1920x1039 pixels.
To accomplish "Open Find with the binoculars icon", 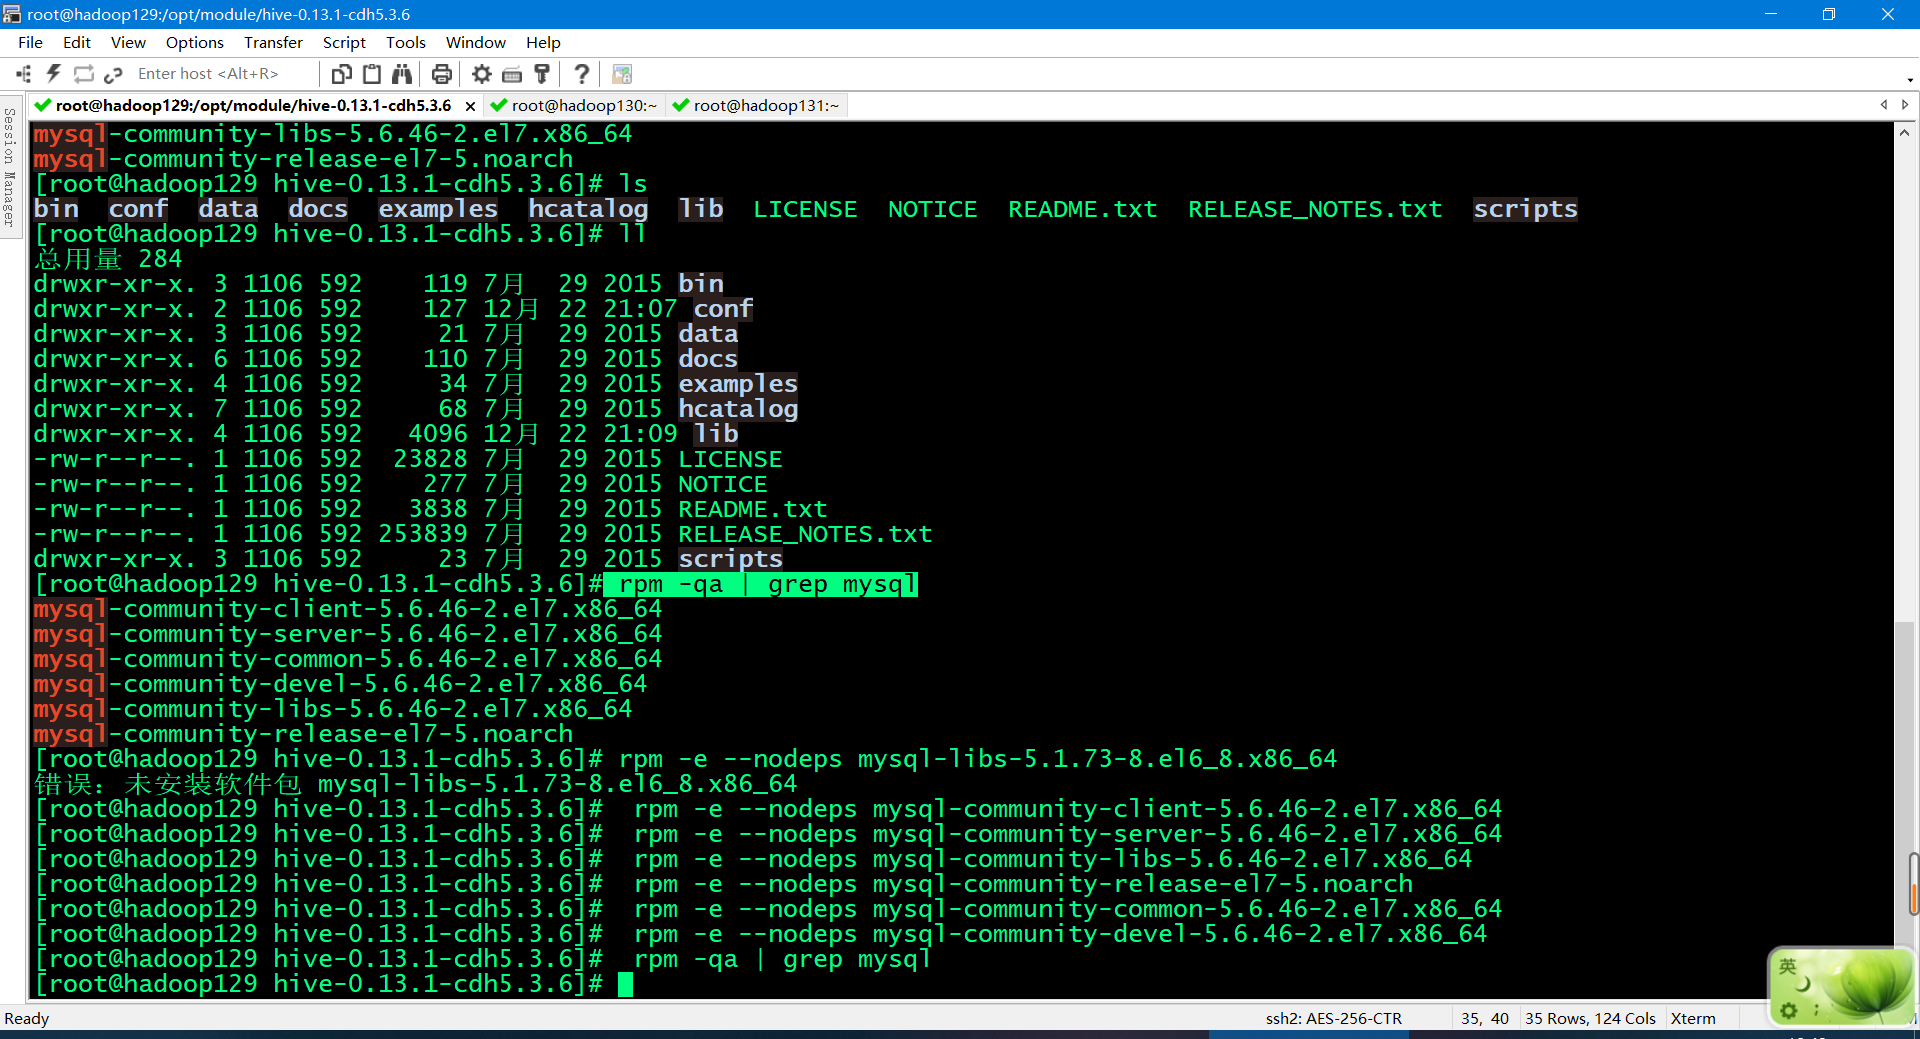I will pyautogui.click(x=402, y=74).
